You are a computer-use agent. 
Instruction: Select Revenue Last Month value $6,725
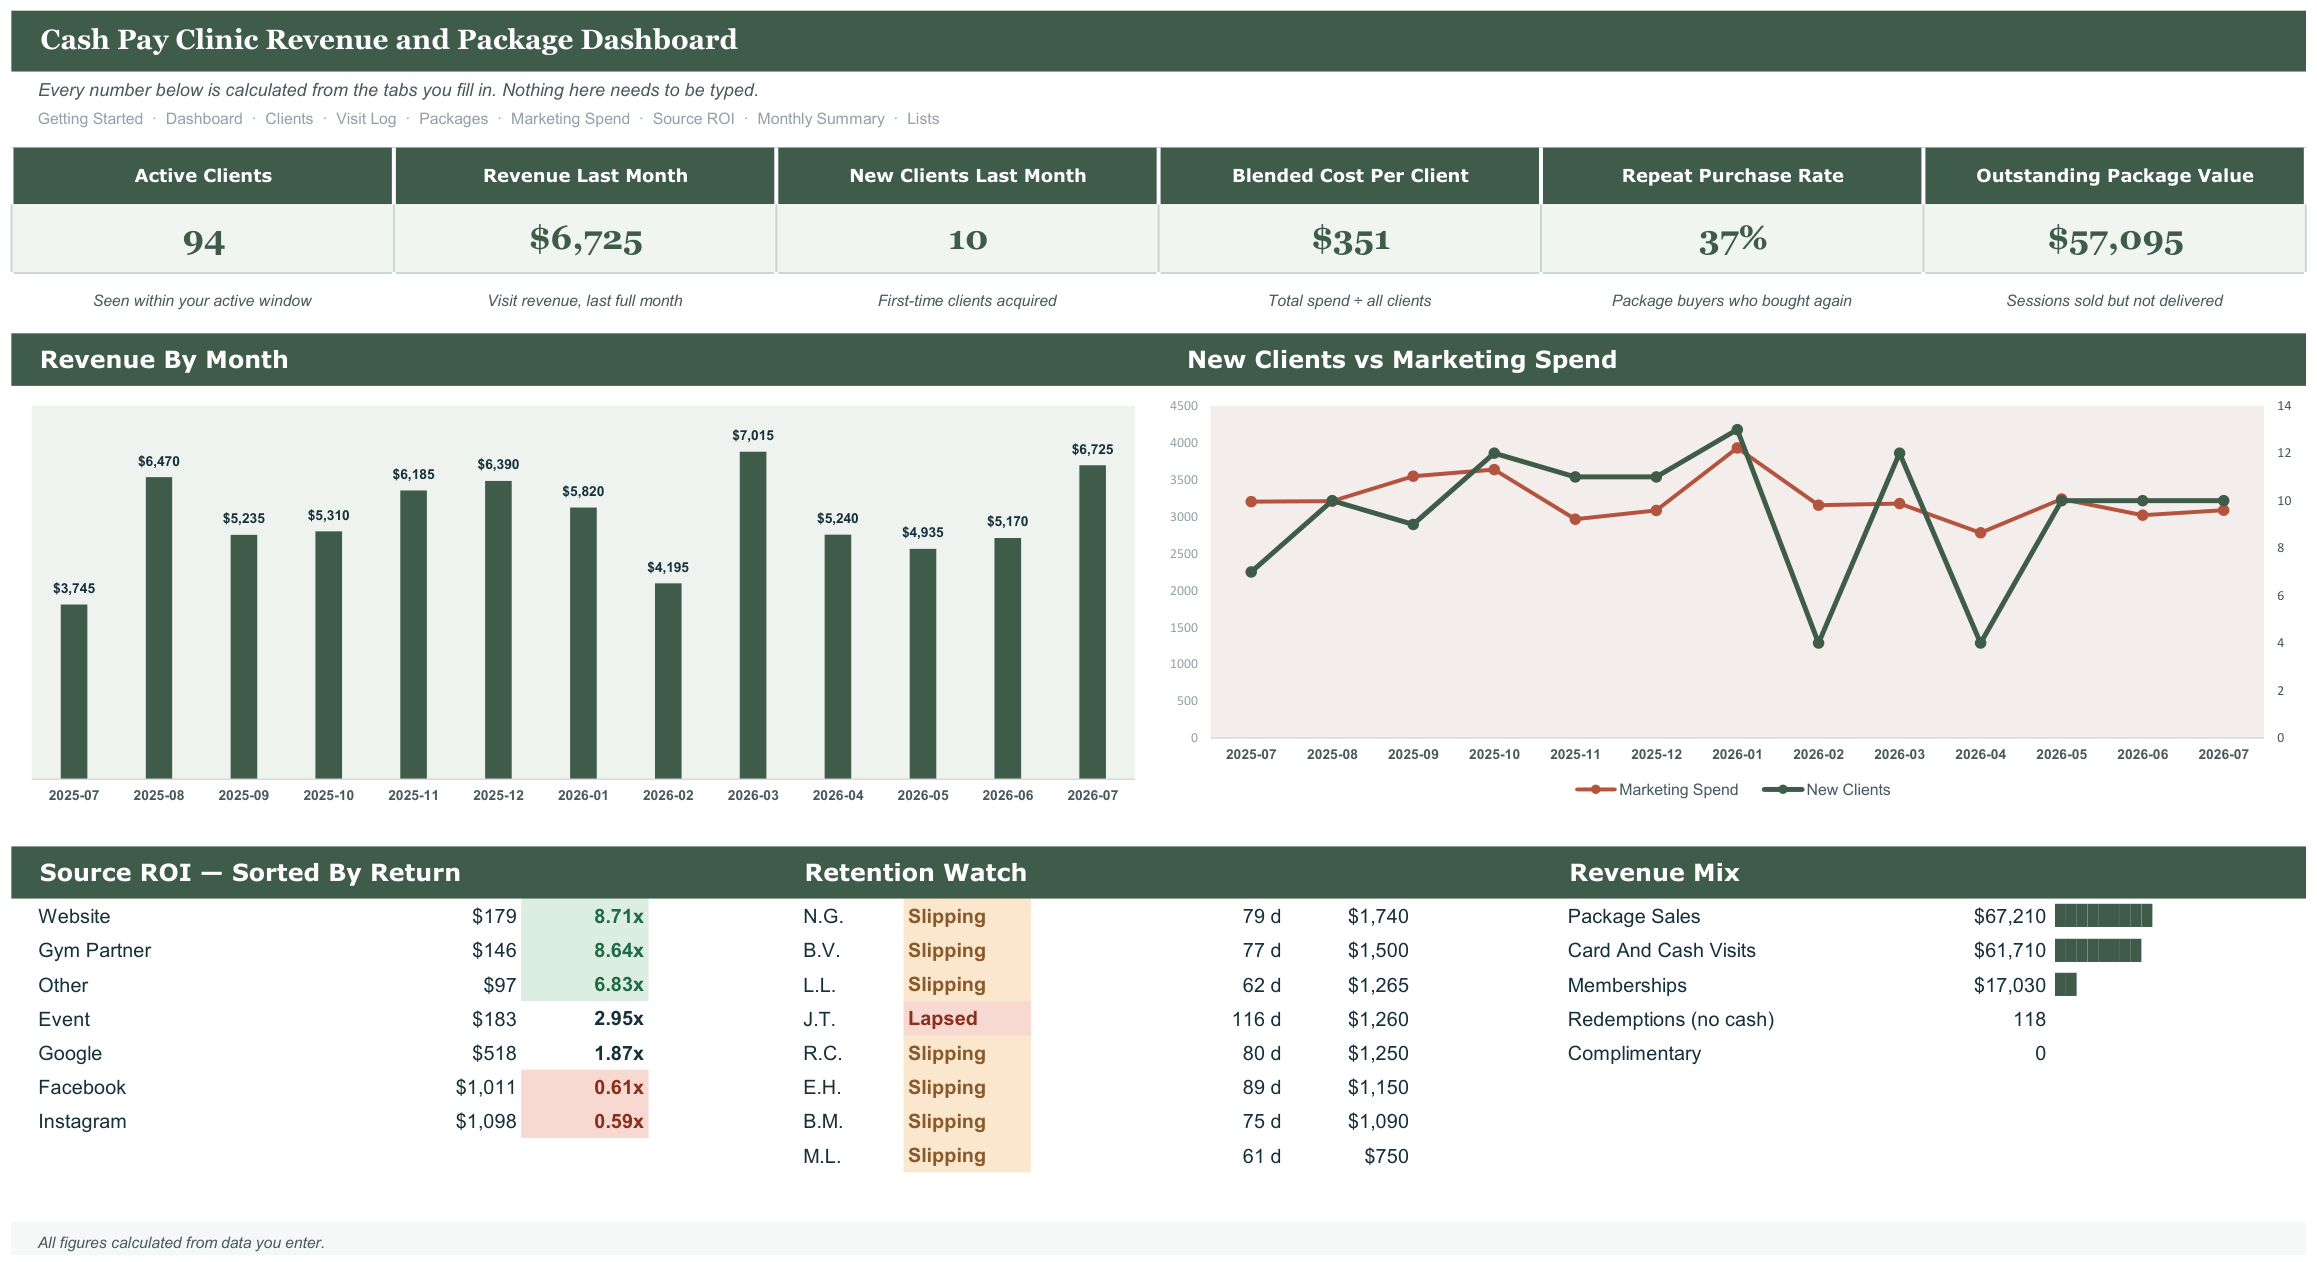click(x=585, y=240)
